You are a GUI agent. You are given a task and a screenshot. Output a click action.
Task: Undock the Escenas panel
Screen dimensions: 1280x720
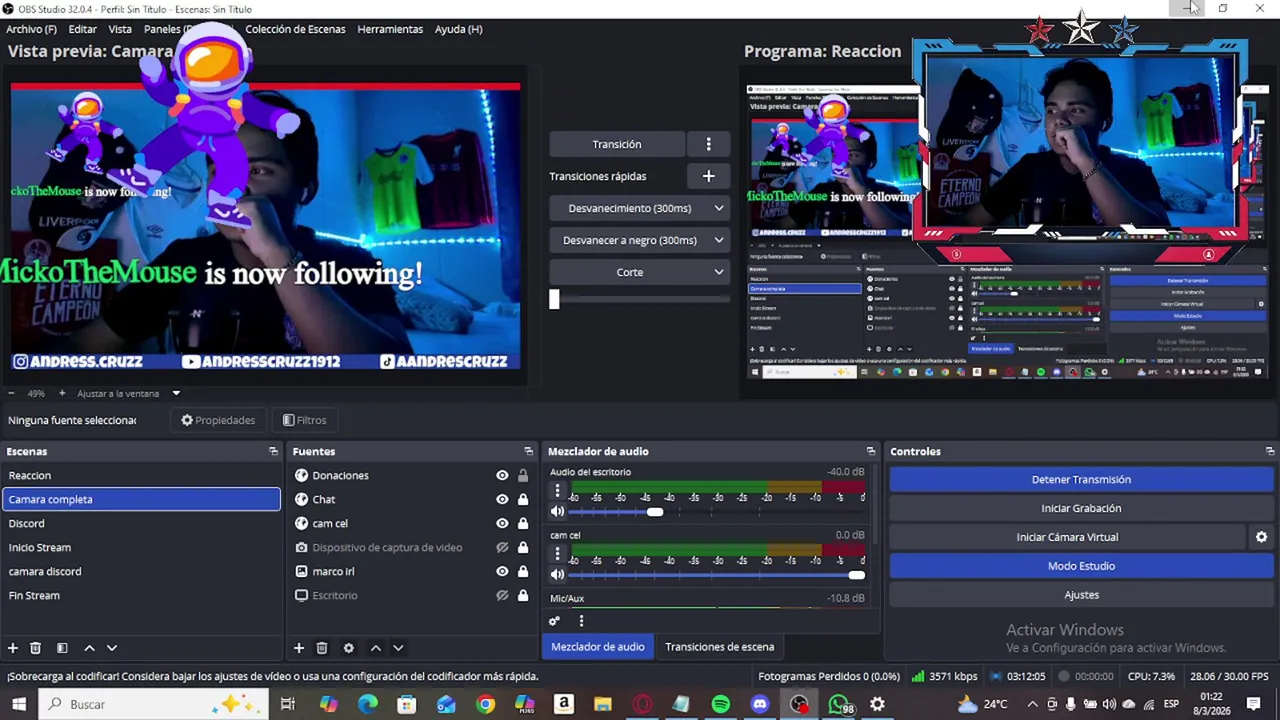coord(273,452)
